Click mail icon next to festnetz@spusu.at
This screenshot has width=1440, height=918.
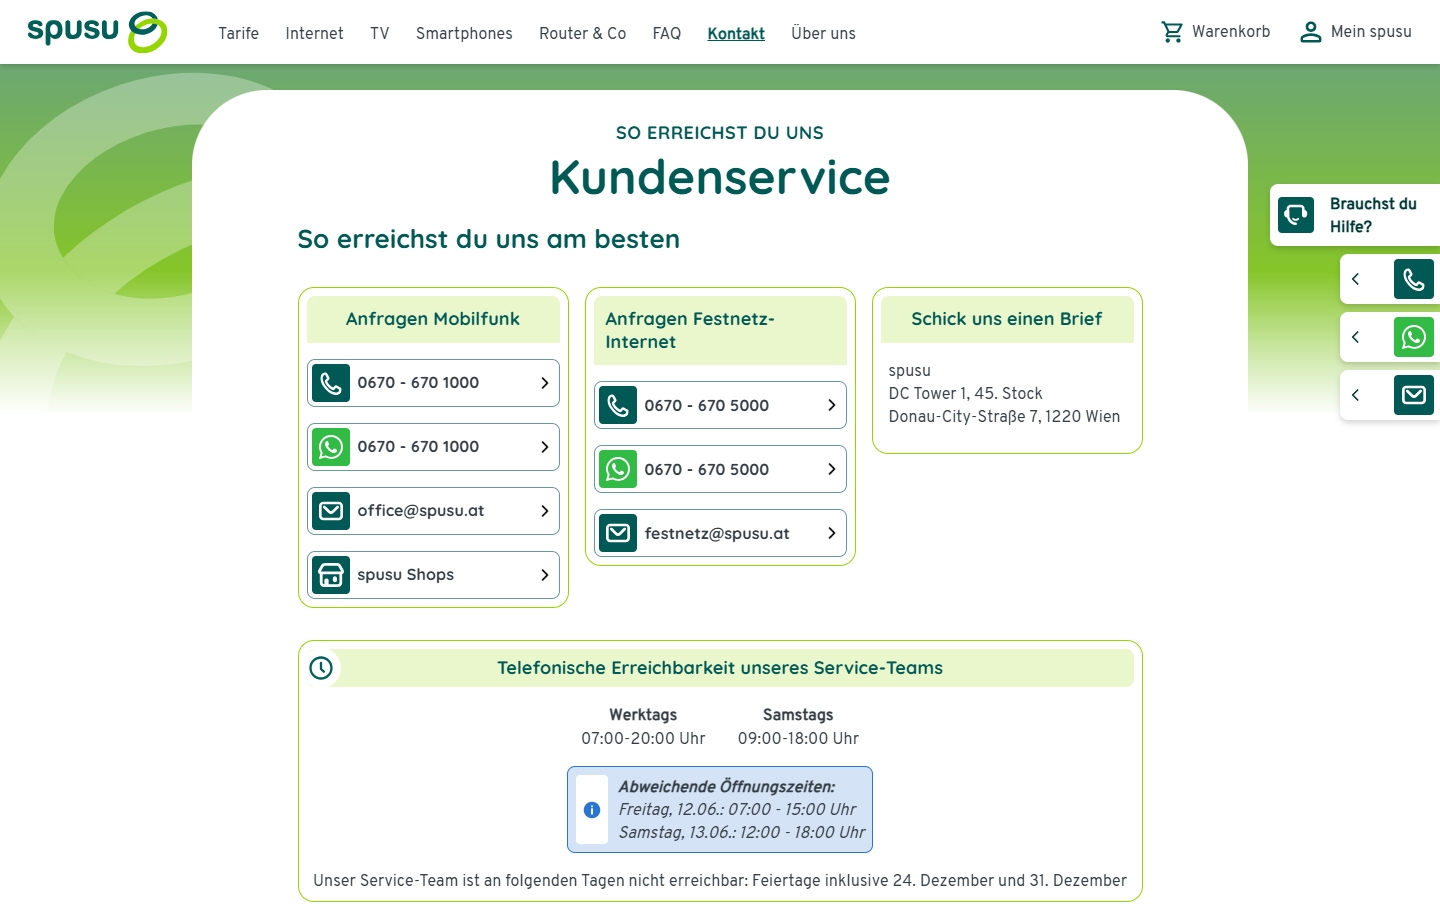[x=618, y=533]
